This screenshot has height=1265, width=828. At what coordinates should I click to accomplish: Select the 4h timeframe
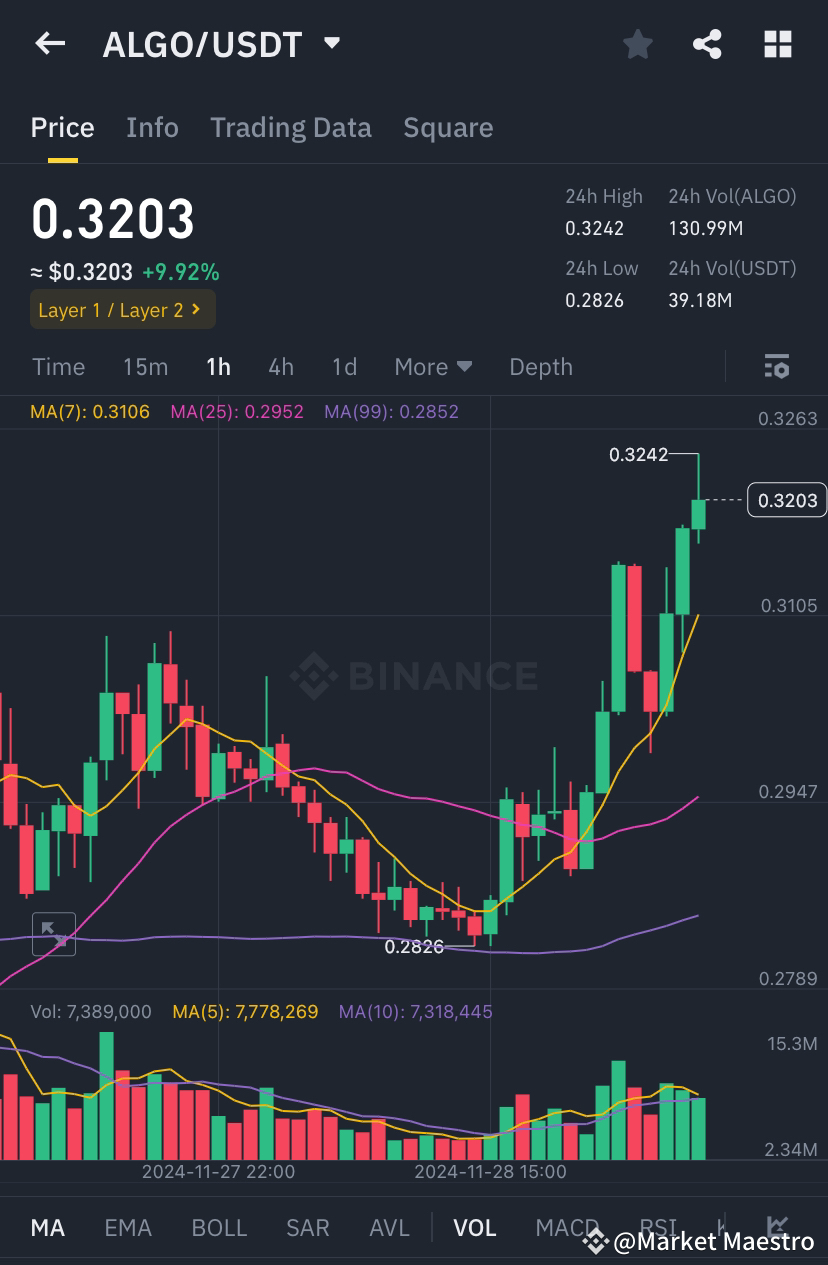coord(280,367)
